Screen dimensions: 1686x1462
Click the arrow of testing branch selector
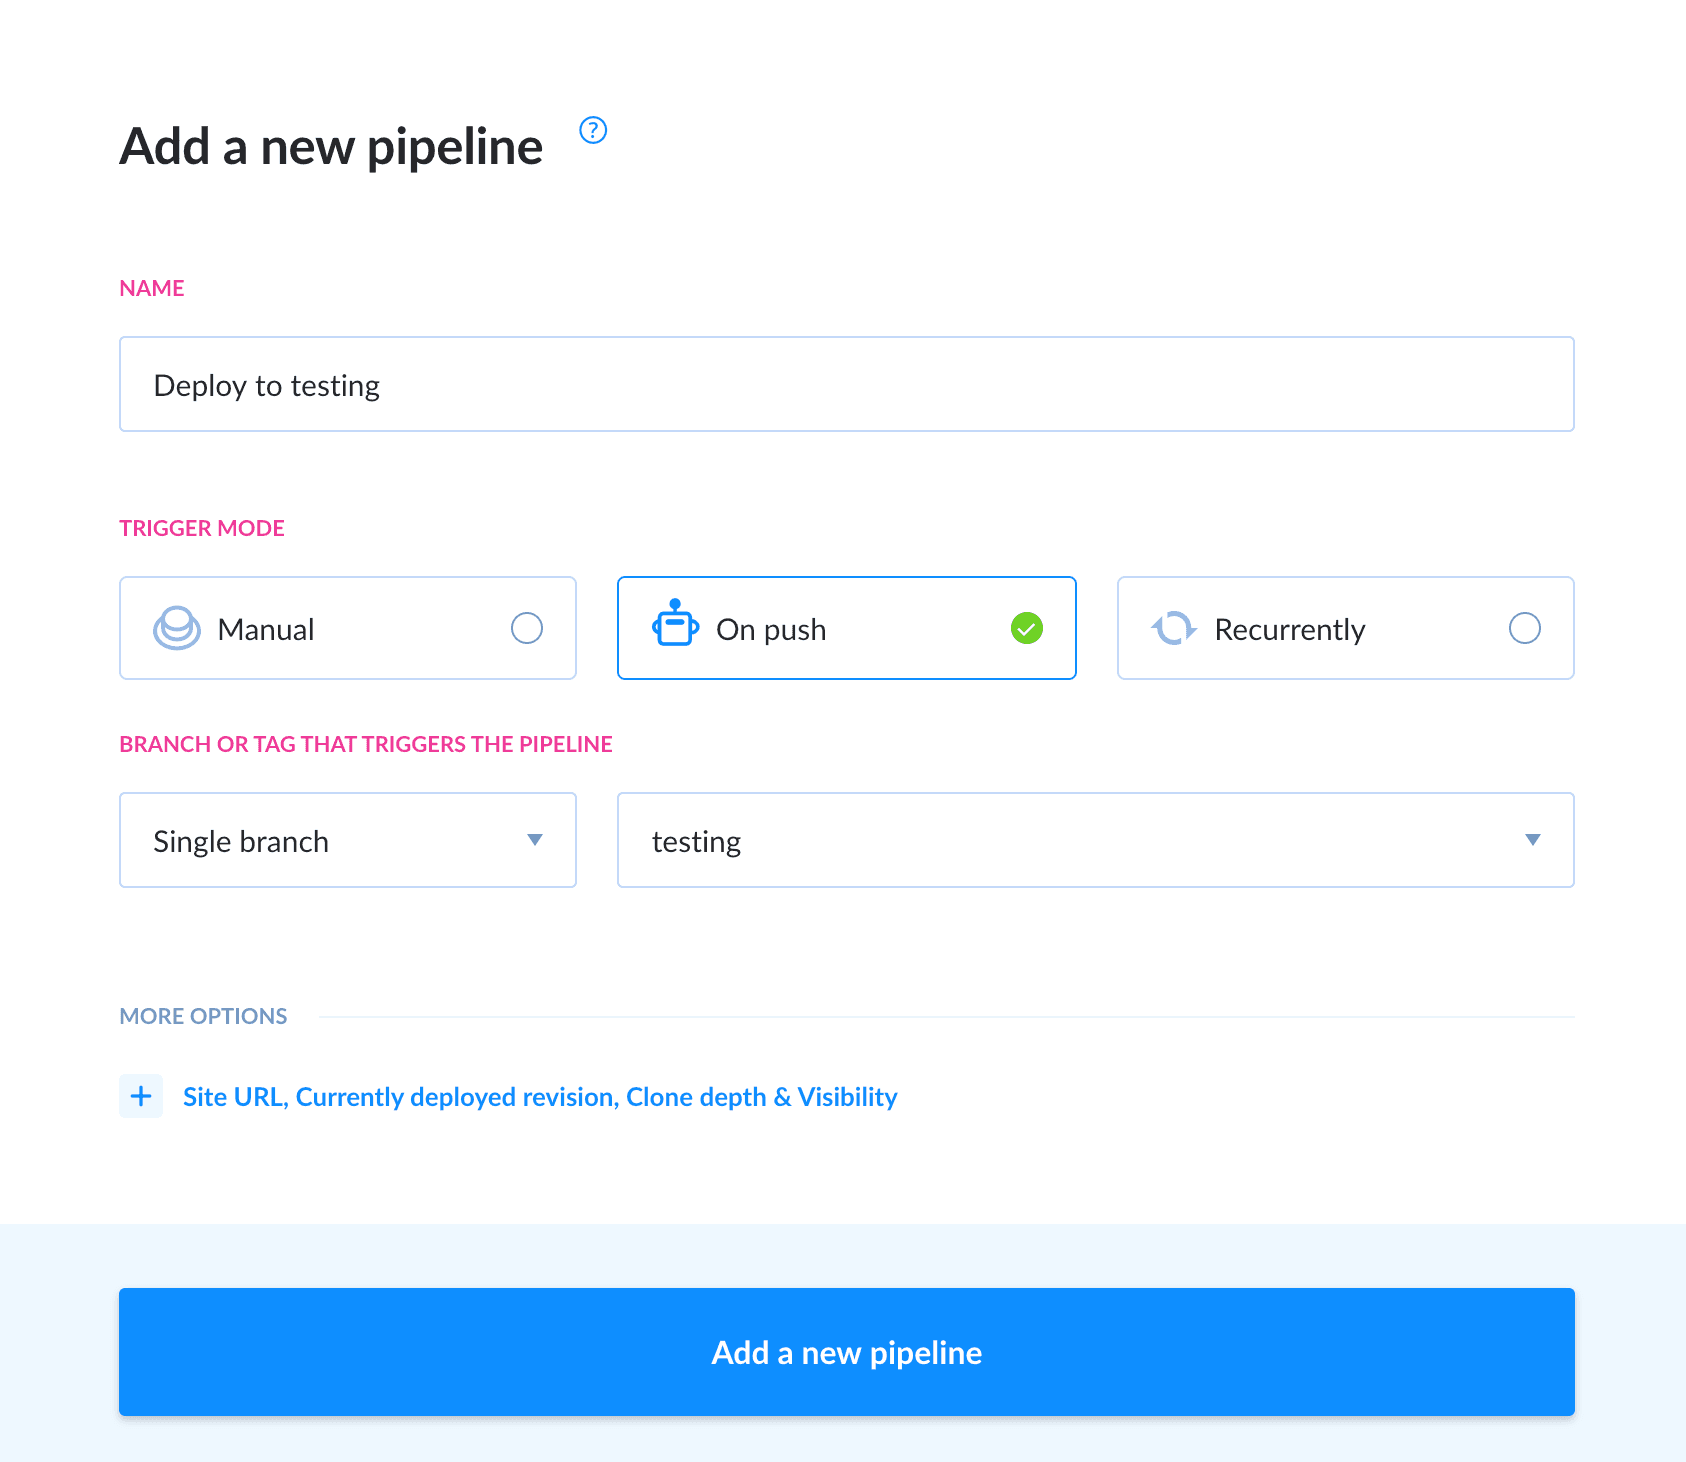[1532, 840]
